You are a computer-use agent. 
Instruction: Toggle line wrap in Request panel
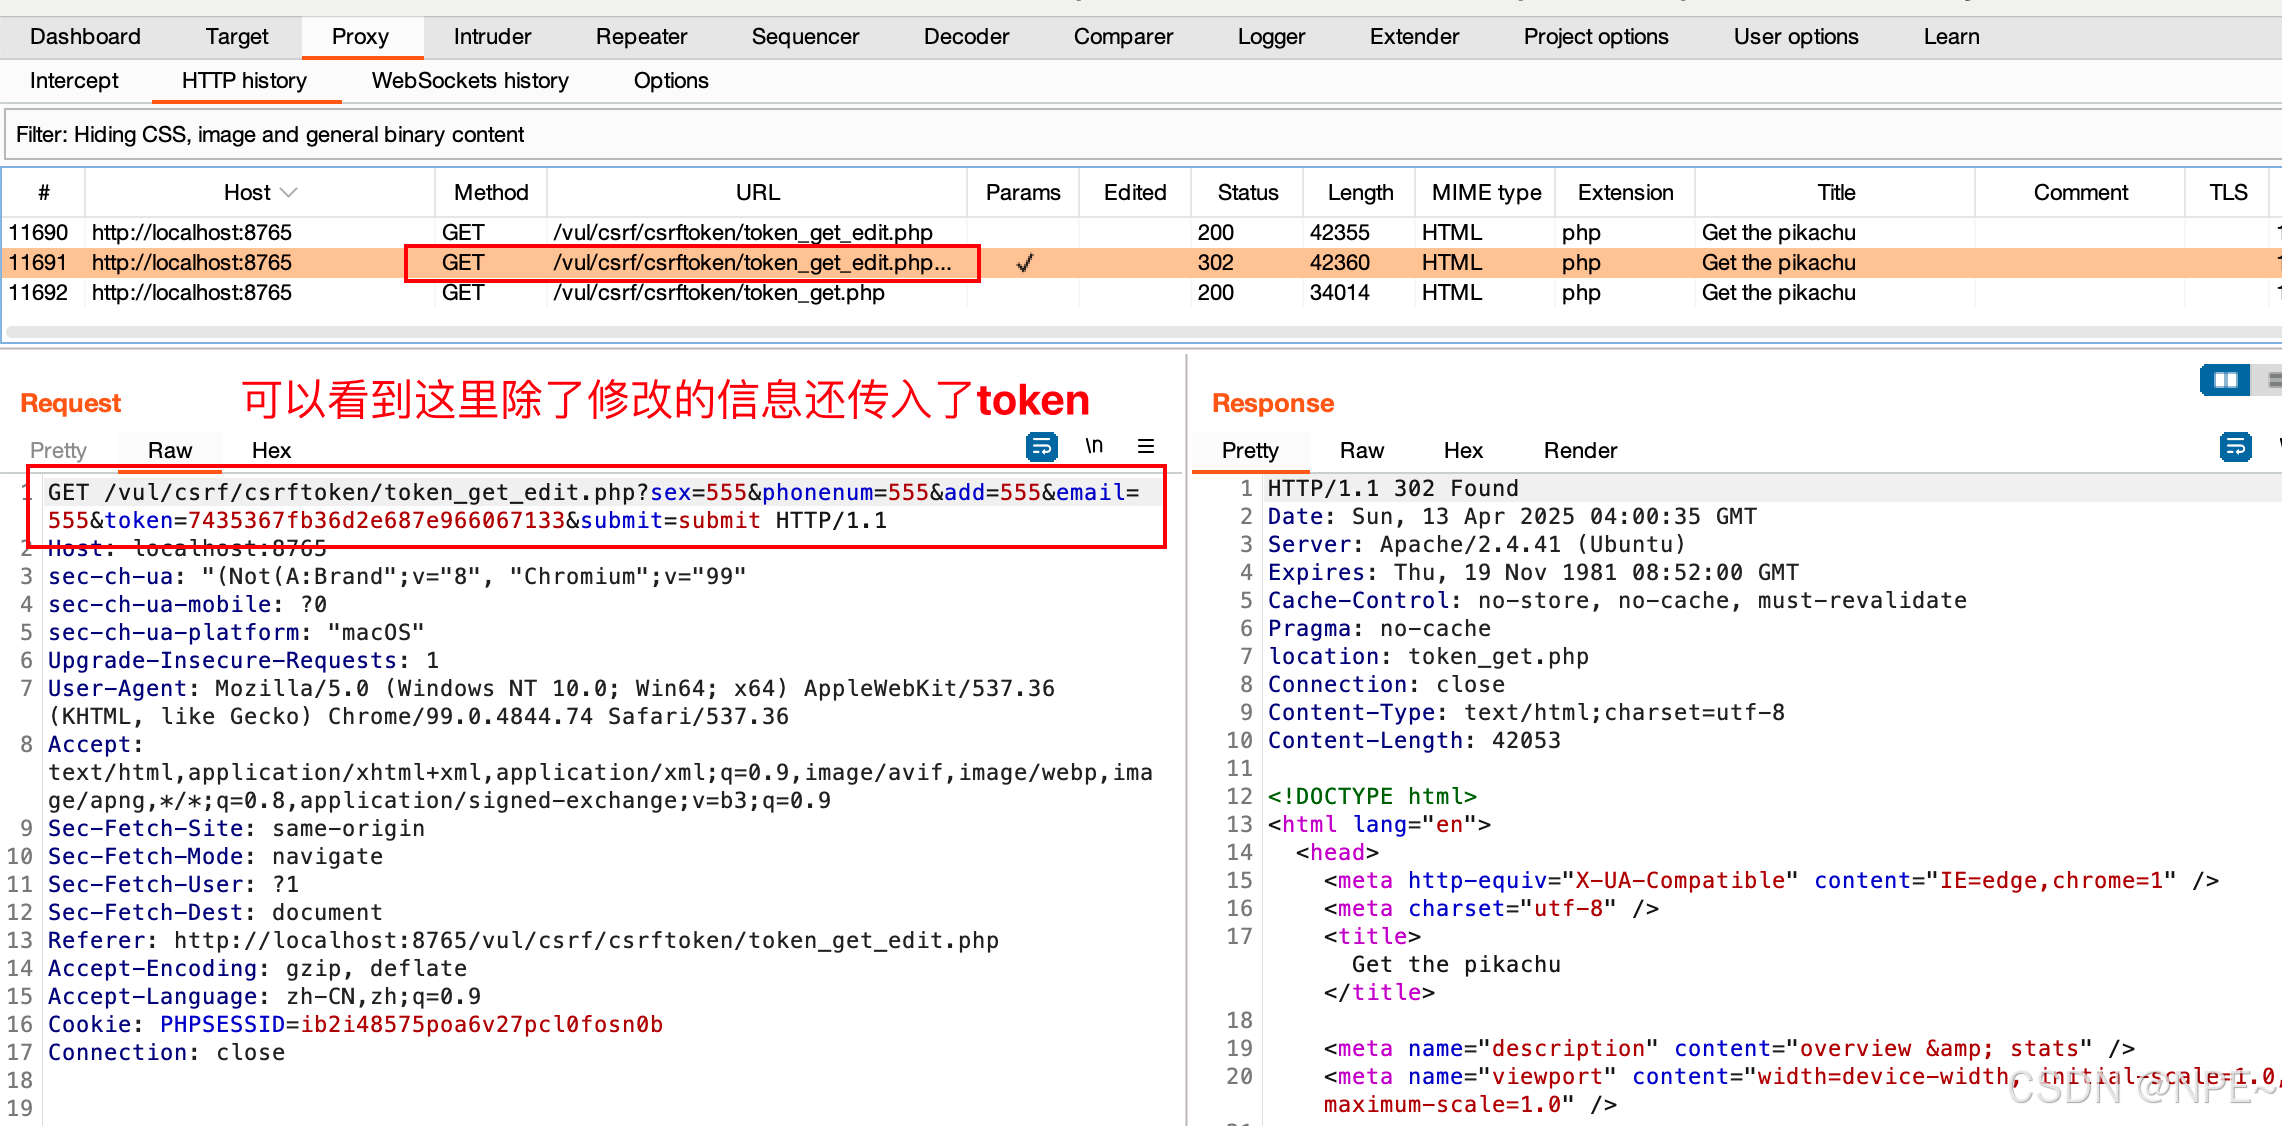click(1041, 446)
